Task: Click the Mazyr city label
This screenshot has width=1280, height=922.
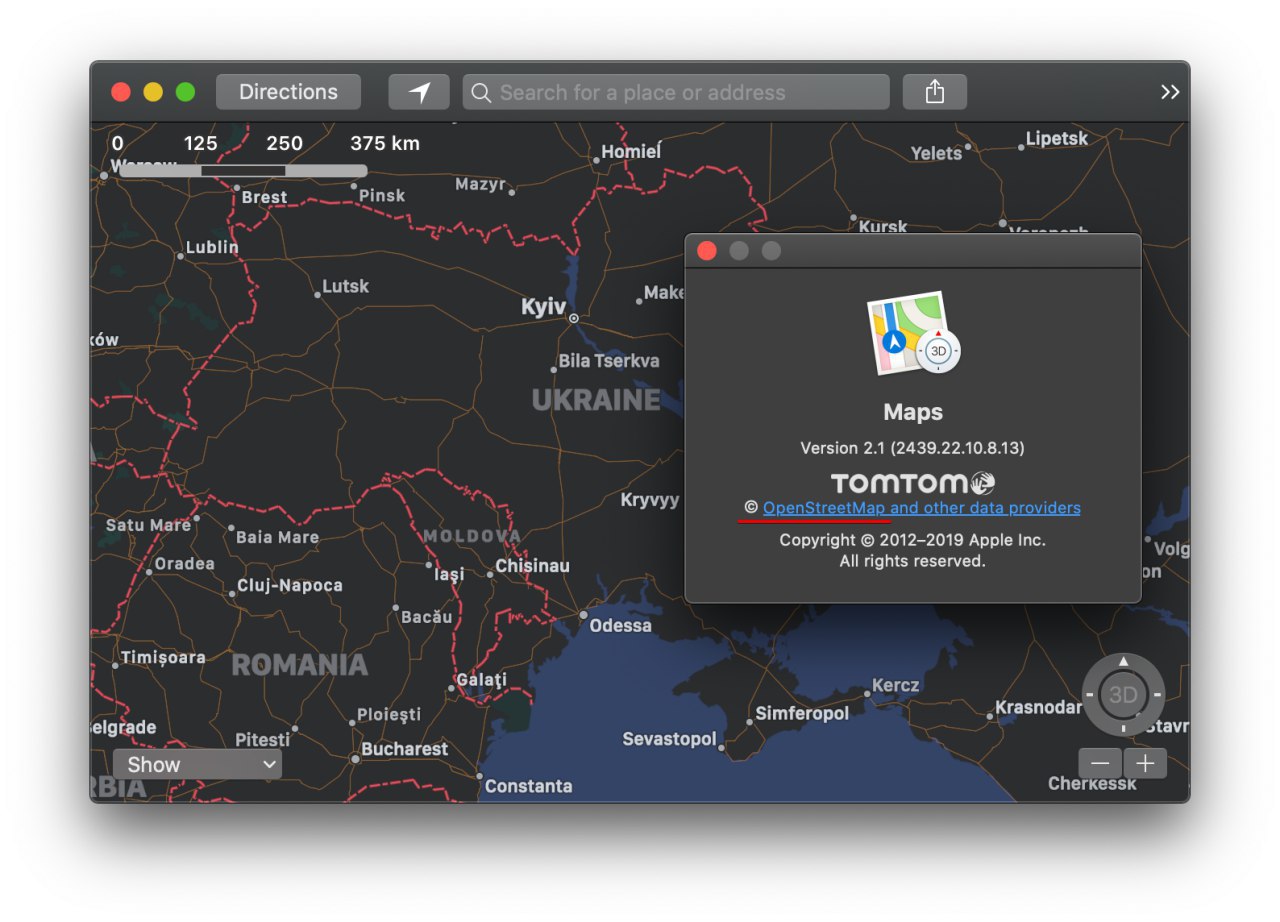Action: pos(480,184)
